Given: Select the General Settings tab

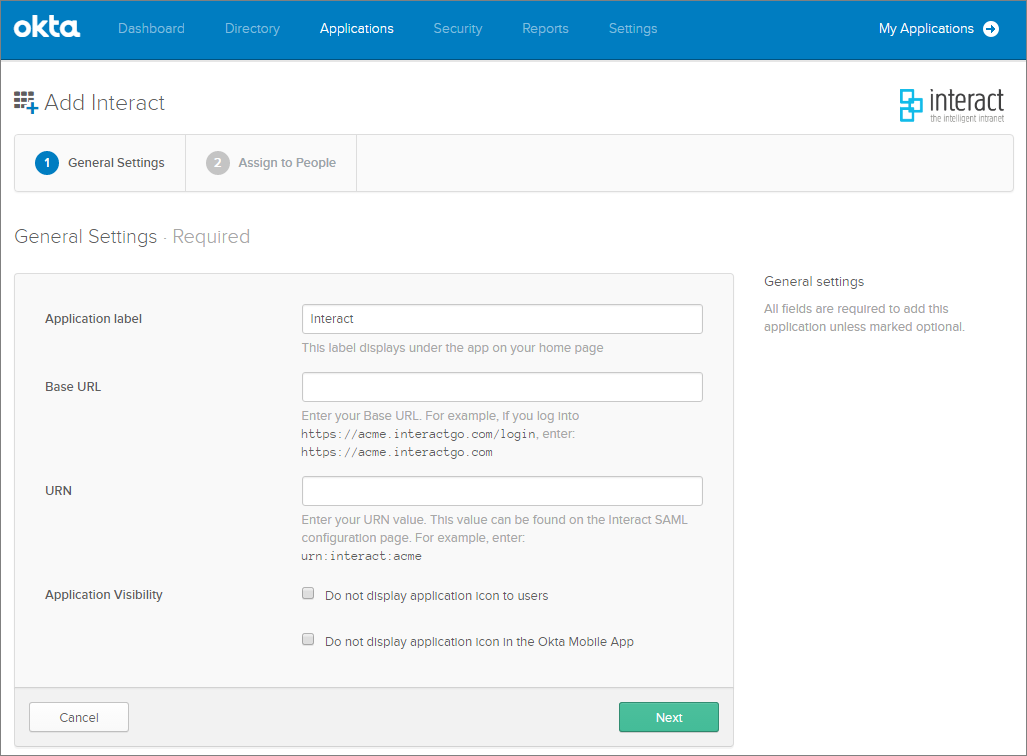Looking at the screenshot, I should pos(100,163).
